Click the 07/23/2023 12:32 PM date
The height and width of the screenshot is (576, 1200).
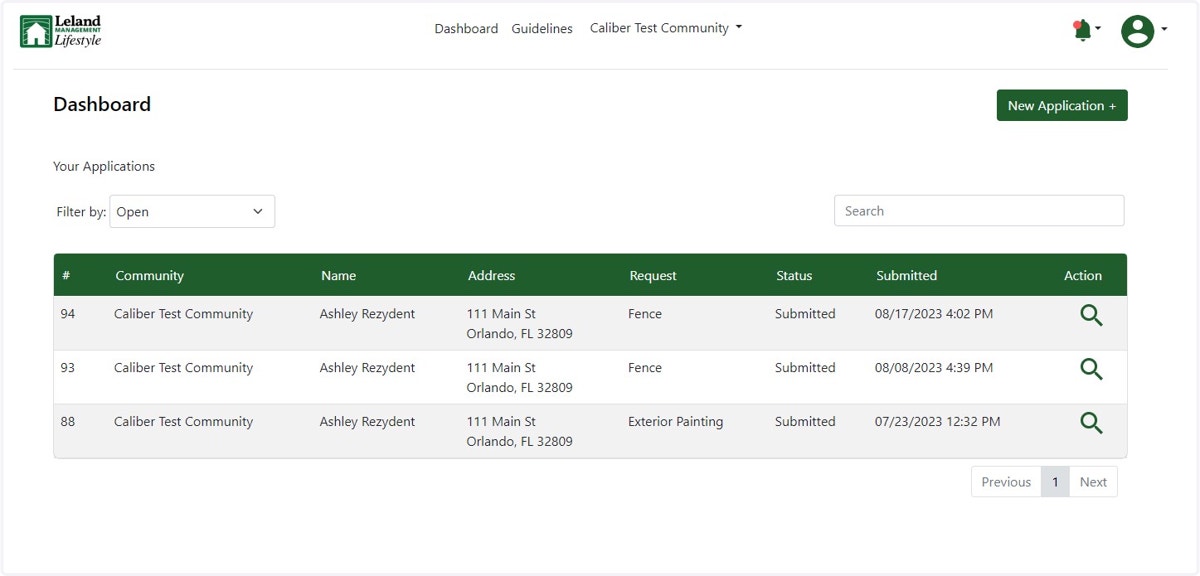pos(937,422)
